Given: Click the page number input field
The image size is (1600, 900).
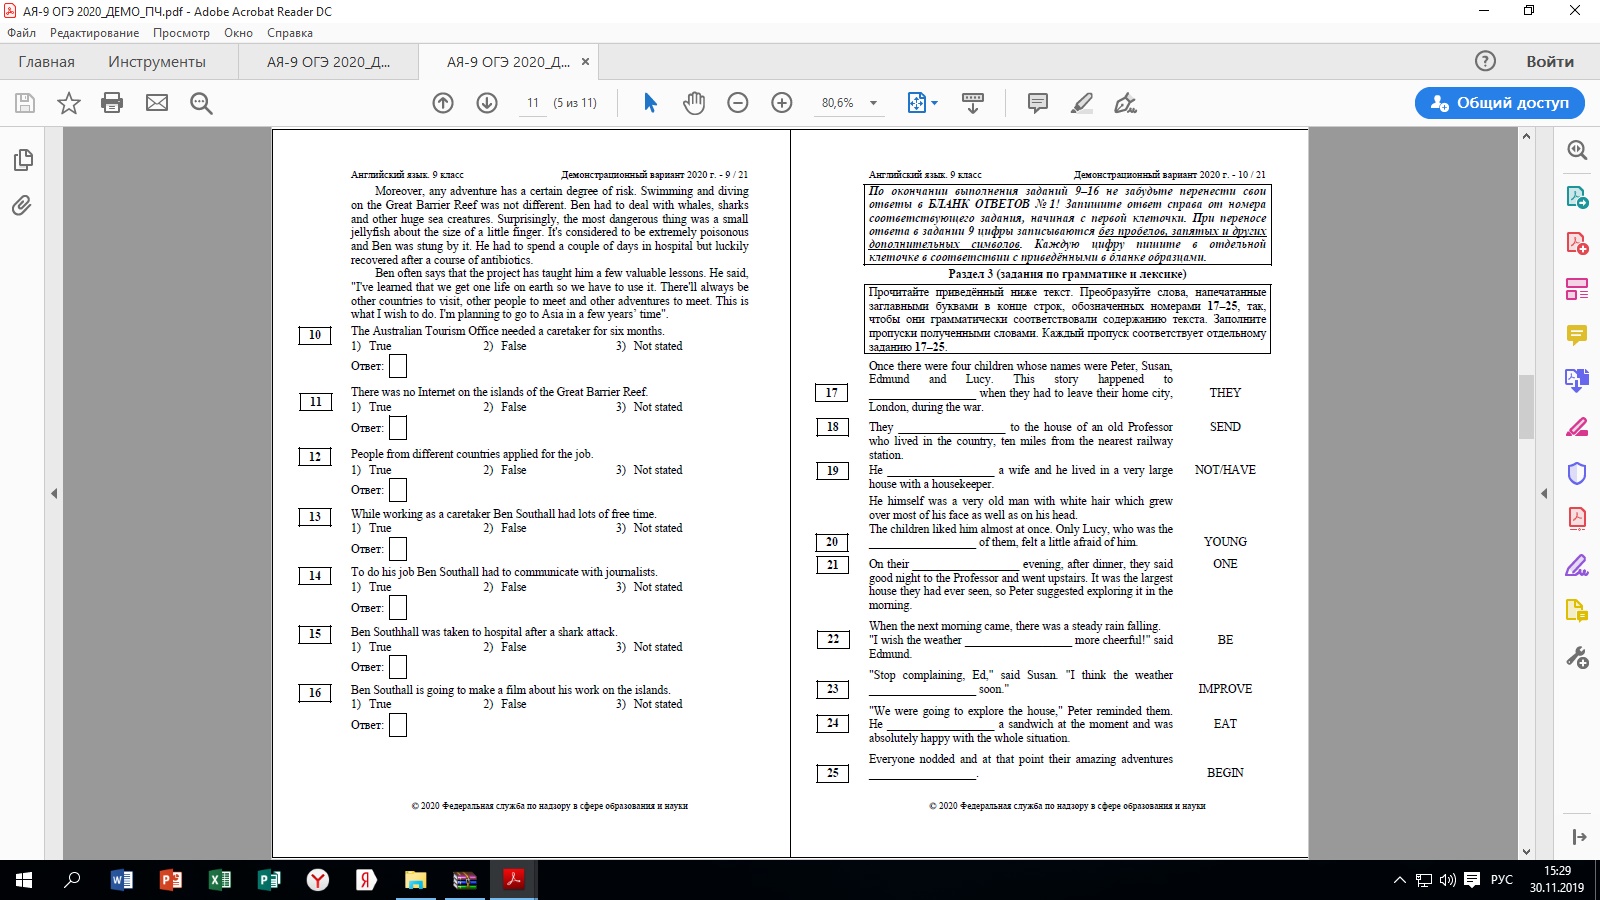Looking at the screenshot, I should pos(533,103).
